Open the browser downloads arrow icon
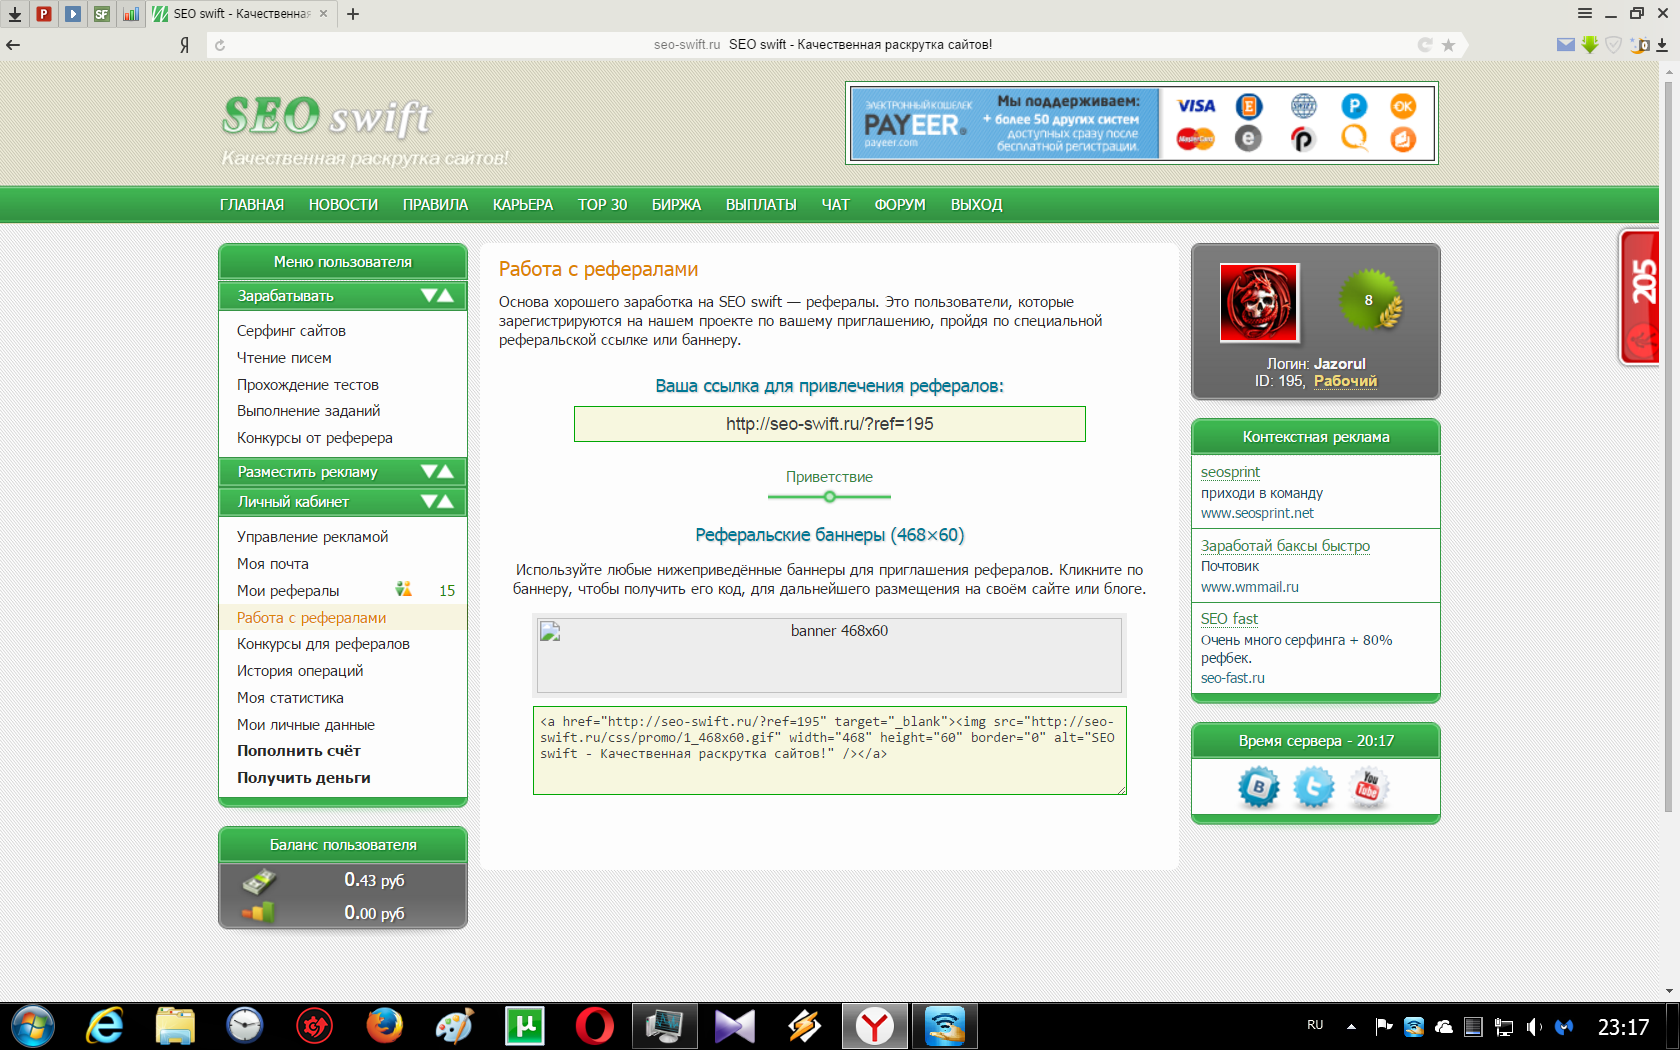 15,14
